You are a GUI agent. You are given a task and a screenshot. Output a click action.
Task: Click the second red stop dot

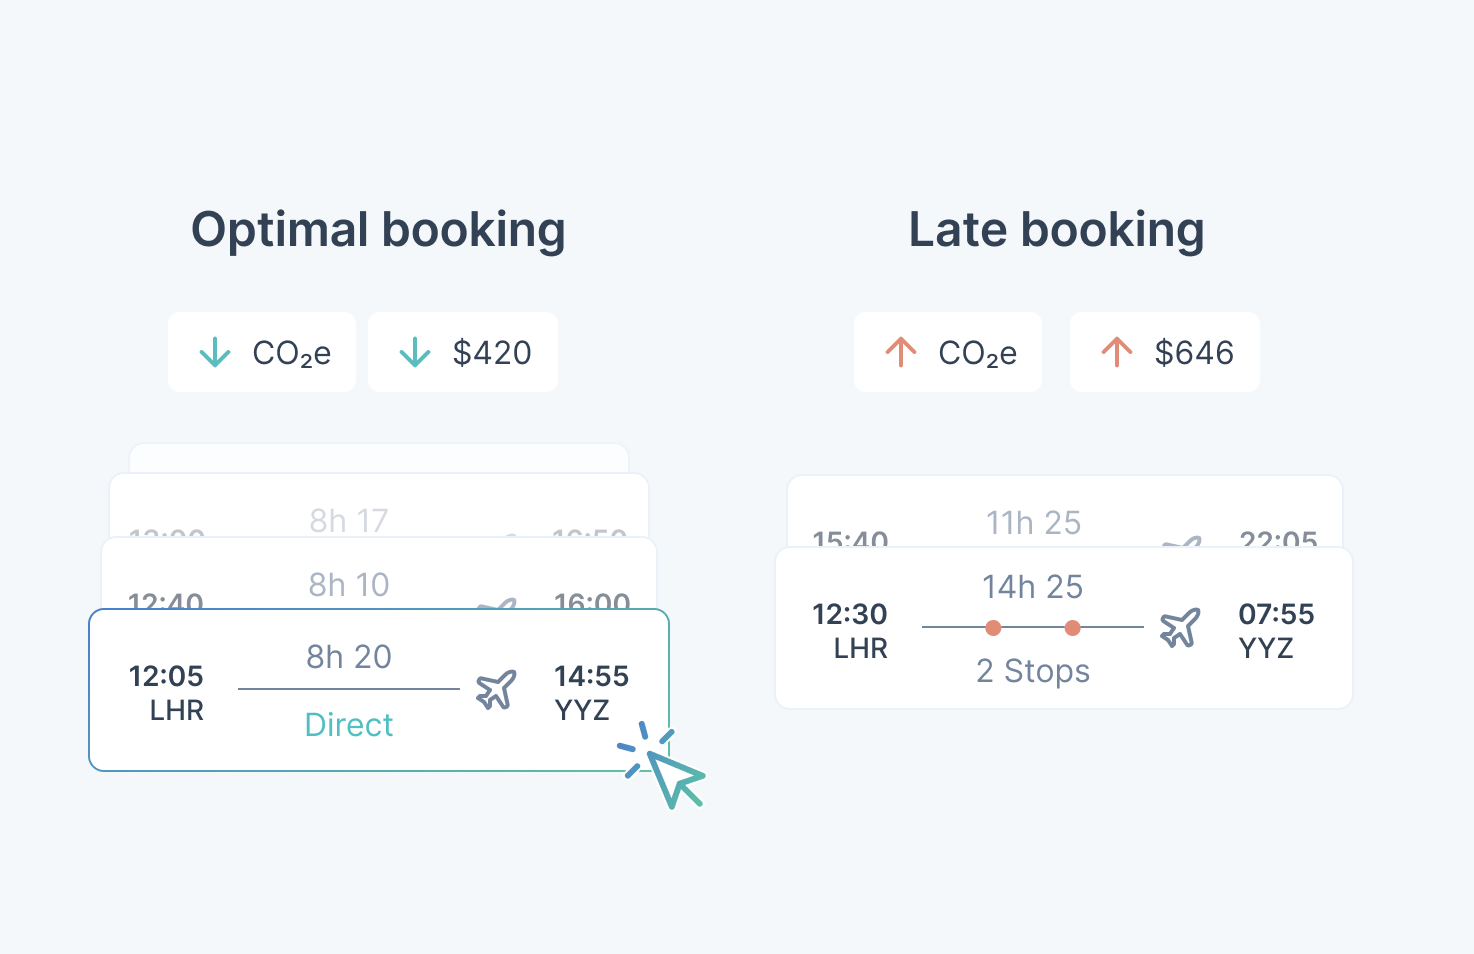click(x=1072, y=628)
